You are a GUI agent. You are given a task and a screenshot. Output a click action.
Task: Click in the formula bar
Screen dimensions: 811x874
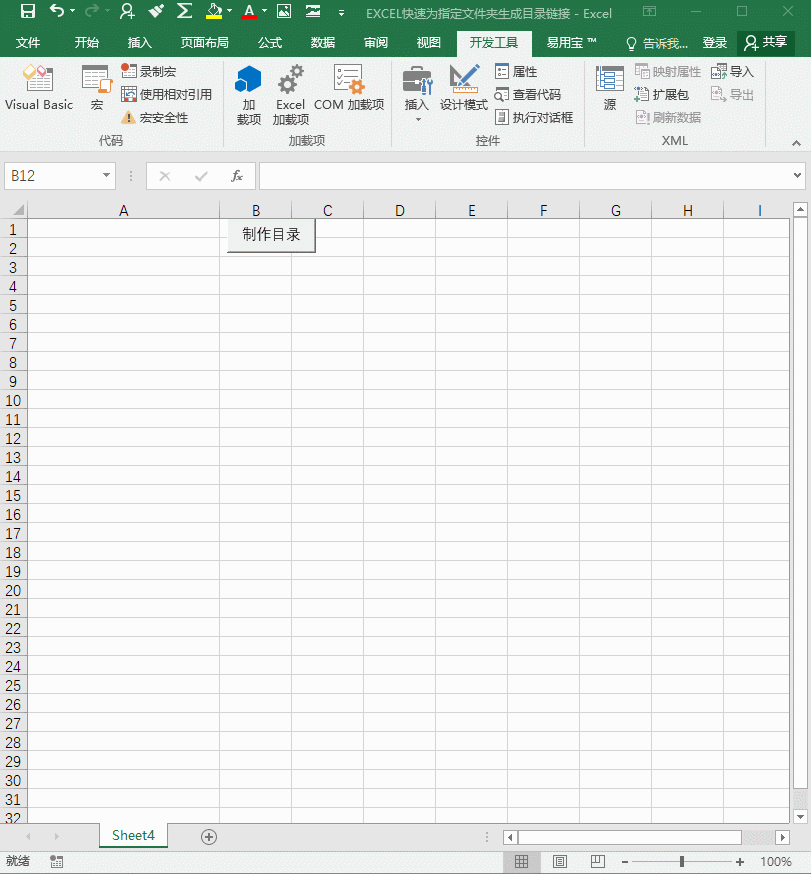pos(525,176)
